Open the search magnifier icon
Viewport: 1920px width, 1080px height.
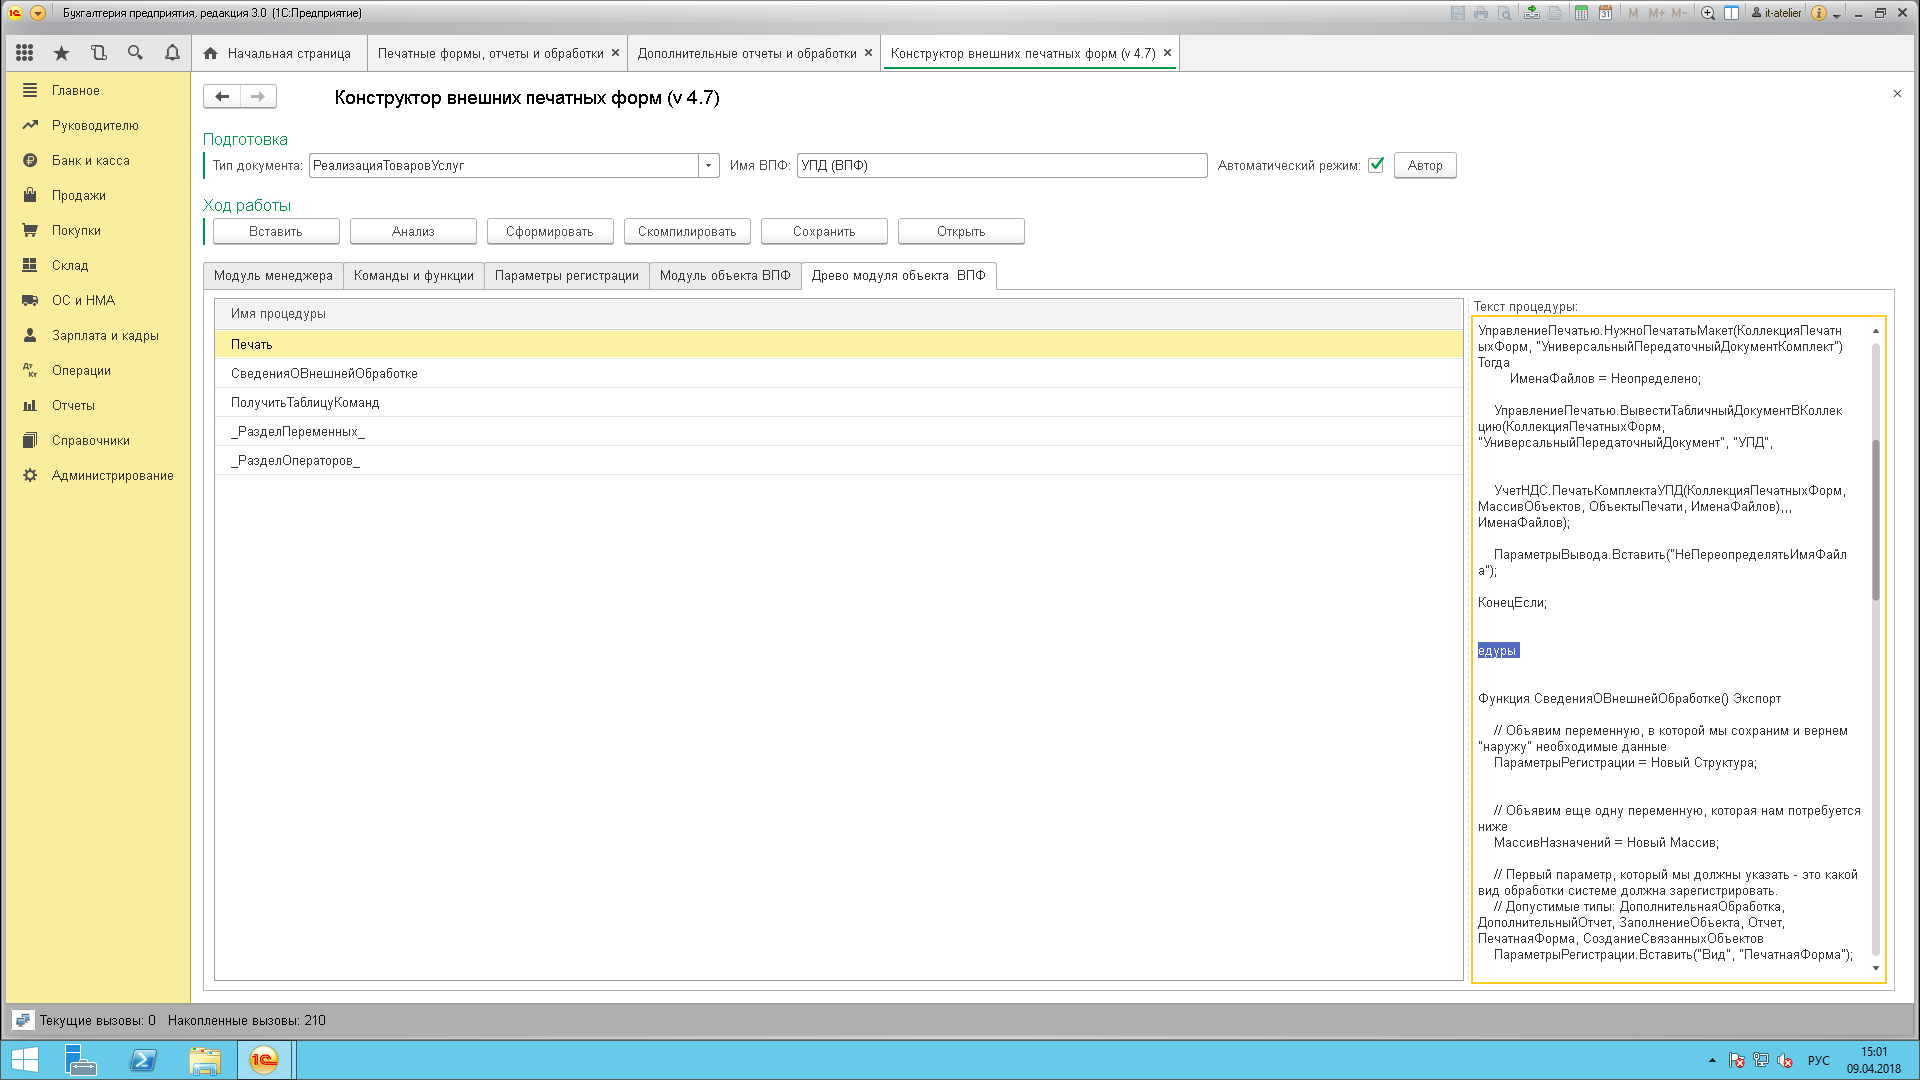(135, 53)
